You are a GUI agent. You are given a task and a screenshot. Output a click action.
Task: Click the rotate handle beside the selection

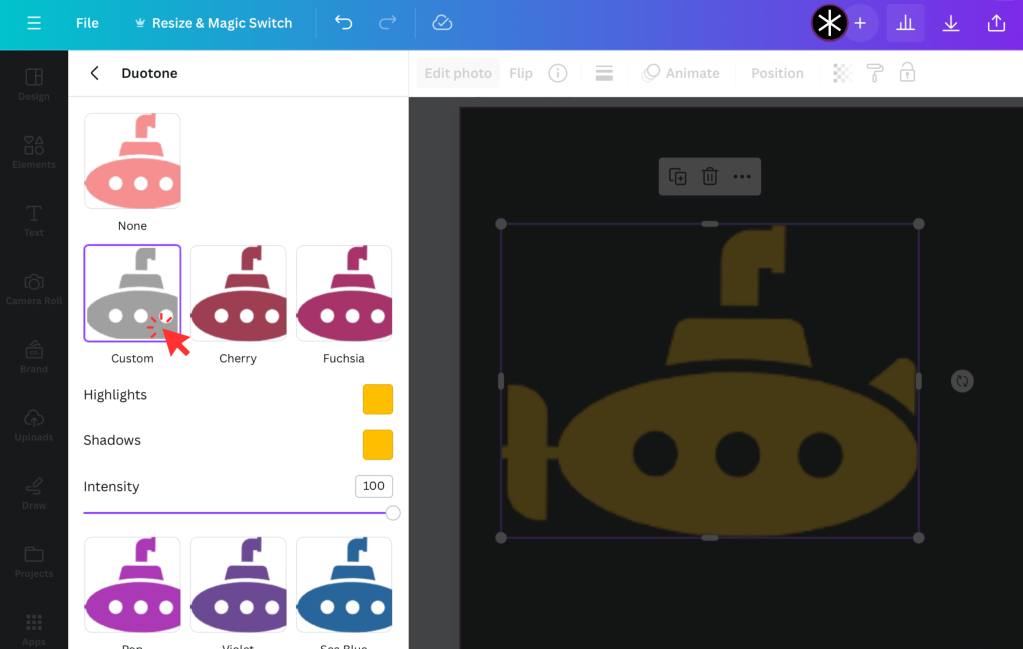click(x=962, y=381)
